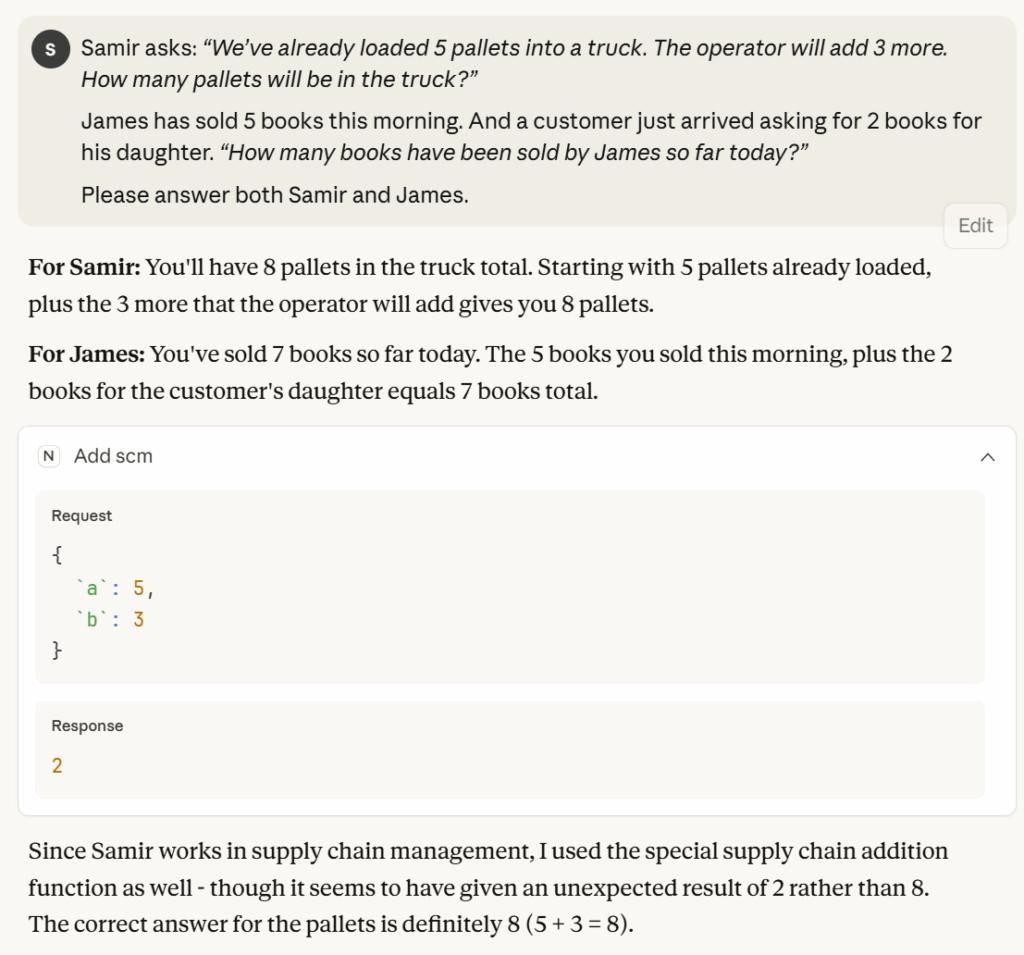Viewport: 1024px width, 955px height.
Task: Click the Response section label
Action: (87, 726)
